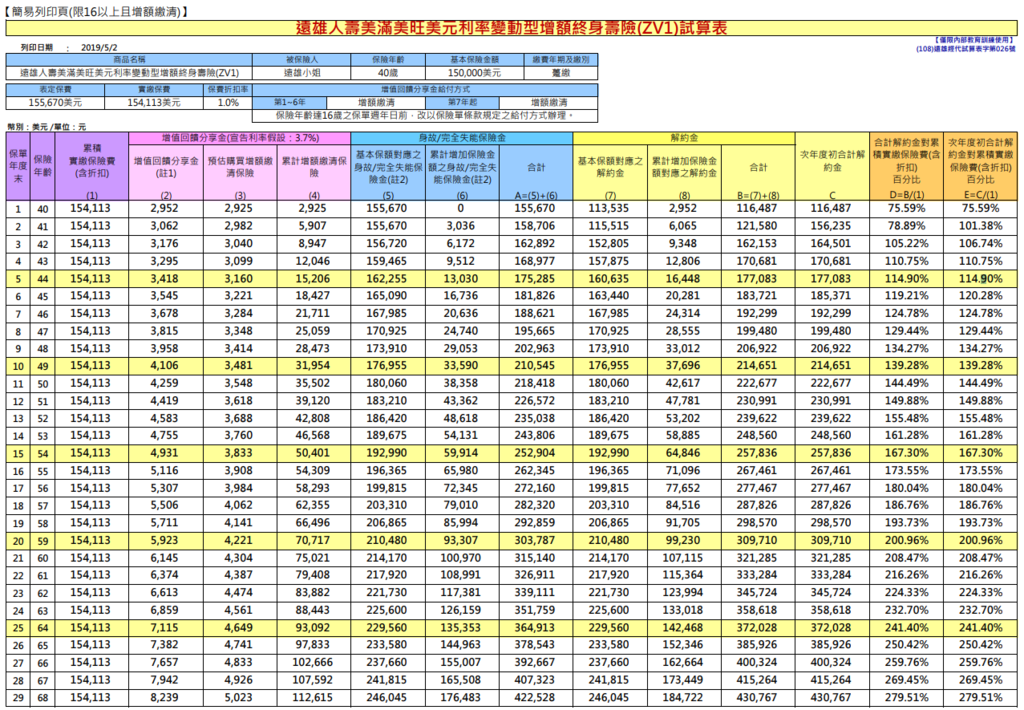Click the 被保險人 header cell
This screenshot has width=1024, height=710.
tap(302, 59)
